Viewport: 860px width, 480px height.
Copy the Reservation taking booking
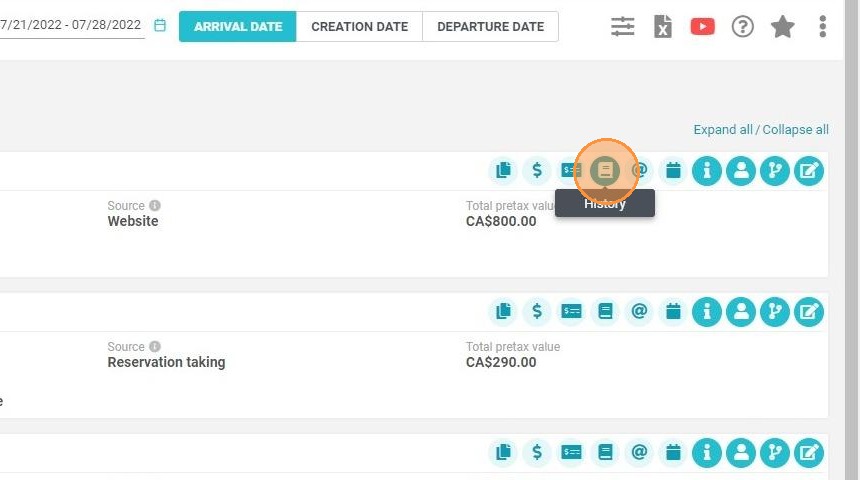point(503,312)
